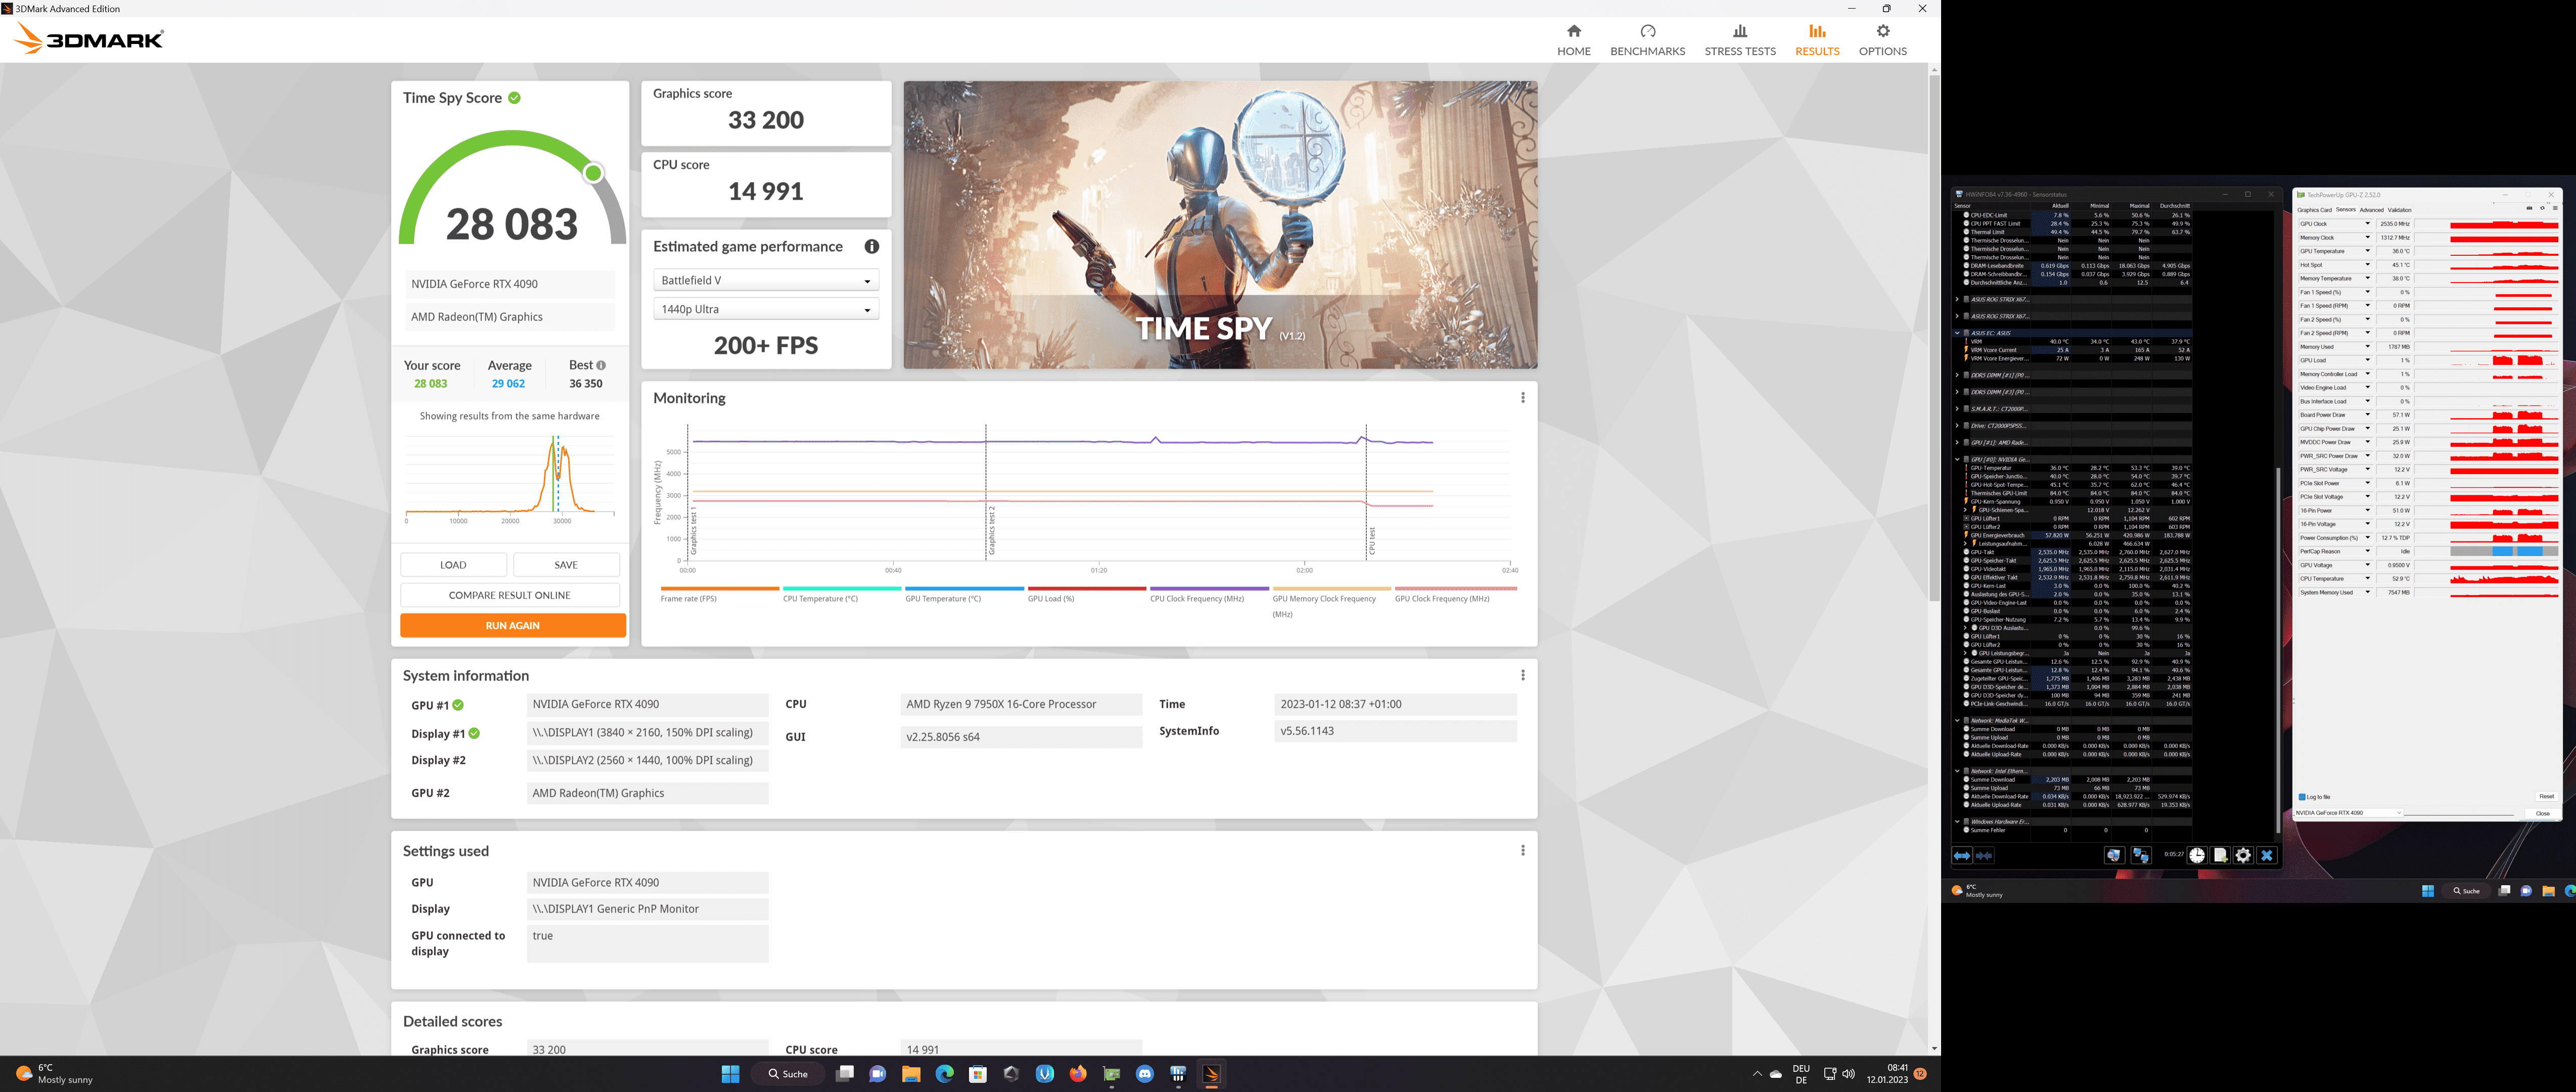This screenshot has width=2576, height=1092.
Task: Open the GPU-Z hamburger menu
Action: [x=2554, y=208]
